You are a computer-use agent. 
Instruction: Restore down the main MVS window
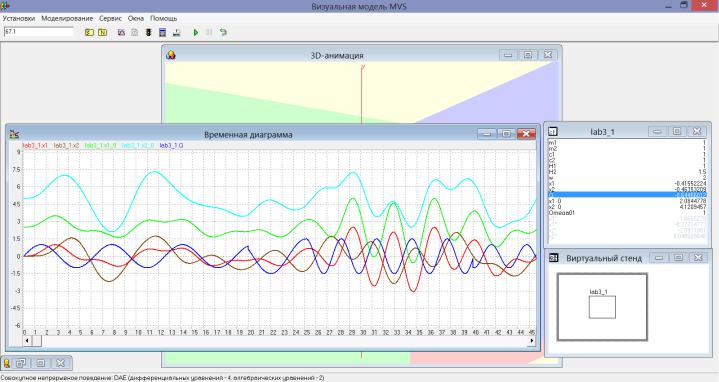pyautogui.click(x=684, y=6)
